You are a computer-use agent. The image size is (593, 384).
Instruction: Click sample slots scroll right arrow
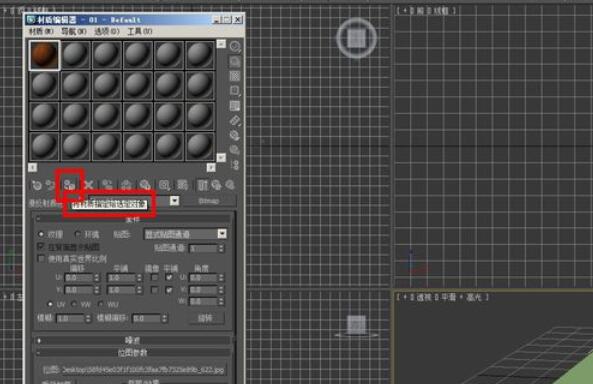coord(211,167)
